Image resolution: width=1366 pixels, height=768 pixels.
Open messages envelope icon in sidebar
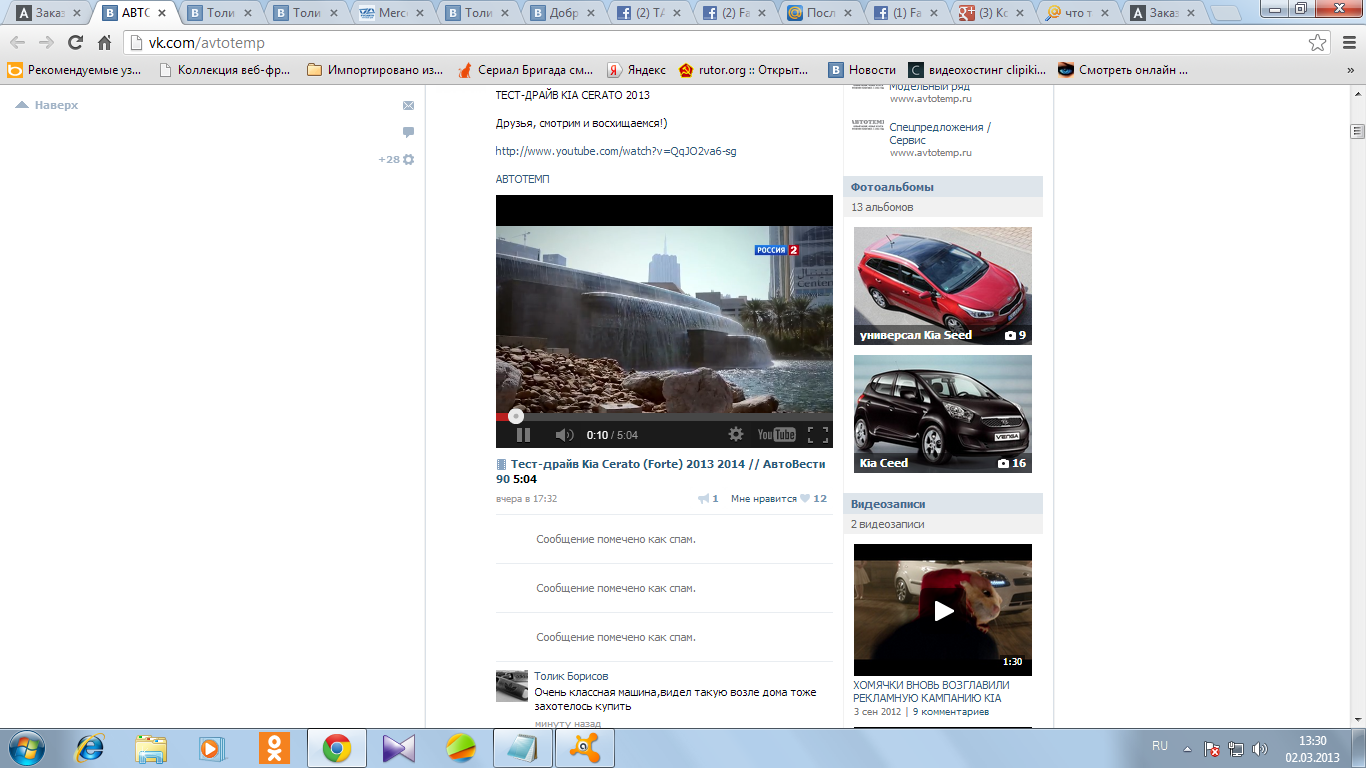(409, 105)
